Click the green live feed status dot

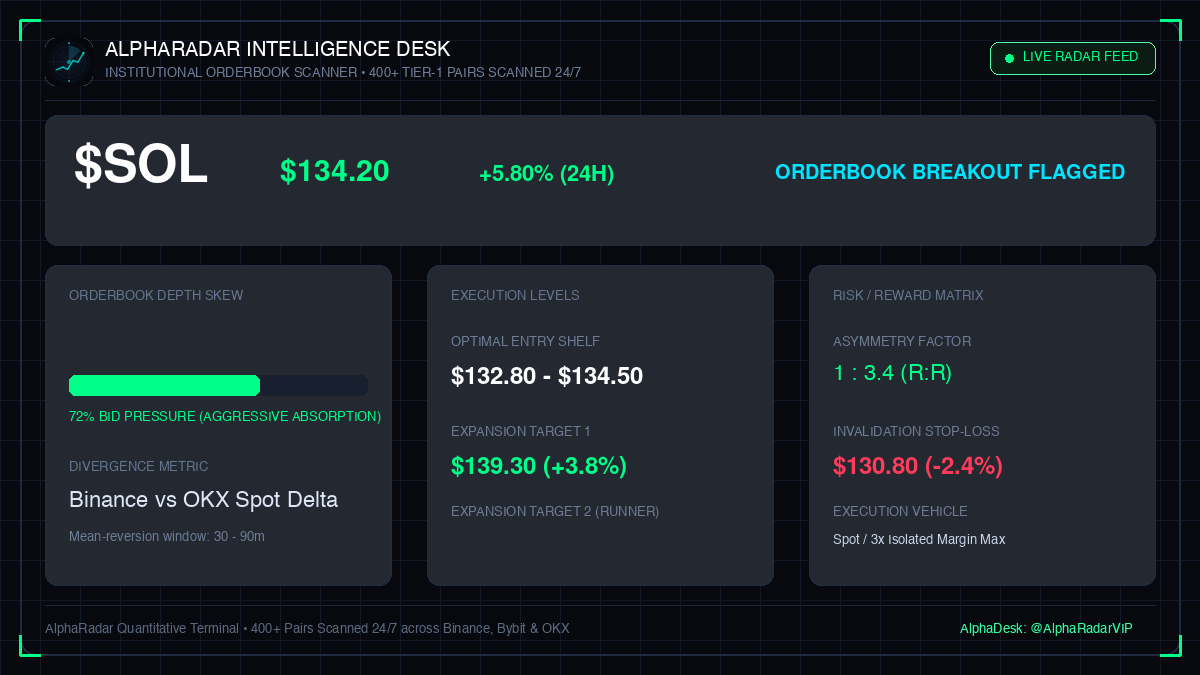point(1009,58)
